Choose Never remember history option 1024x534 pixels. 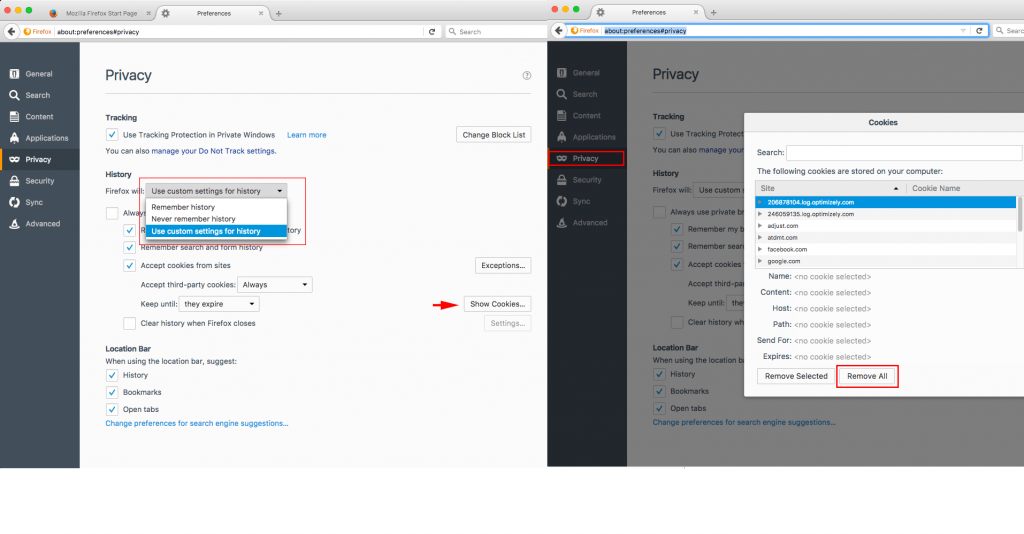216,219
